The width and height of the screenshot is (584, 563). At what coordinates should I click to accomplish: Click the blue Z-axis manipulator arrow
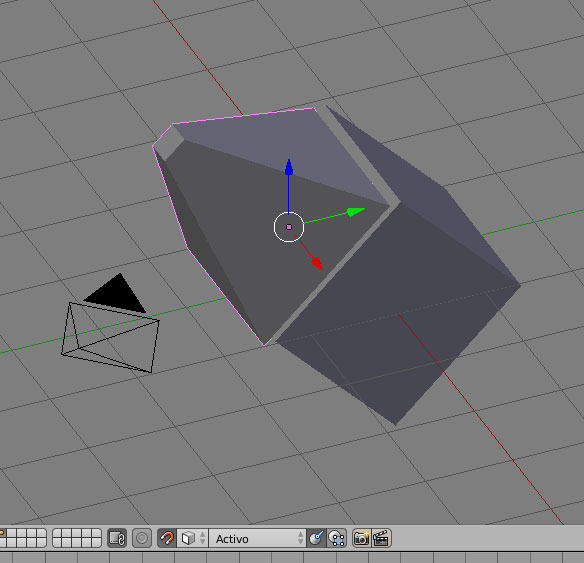click(289, 168)
